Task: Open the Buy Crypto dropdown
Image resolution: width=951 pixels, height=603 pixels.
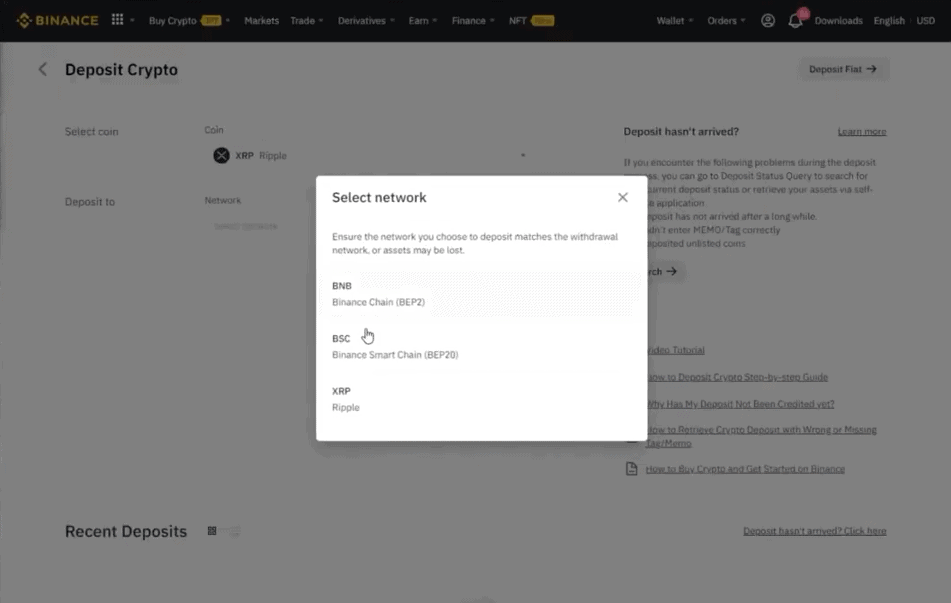Action: pos(189,21)
